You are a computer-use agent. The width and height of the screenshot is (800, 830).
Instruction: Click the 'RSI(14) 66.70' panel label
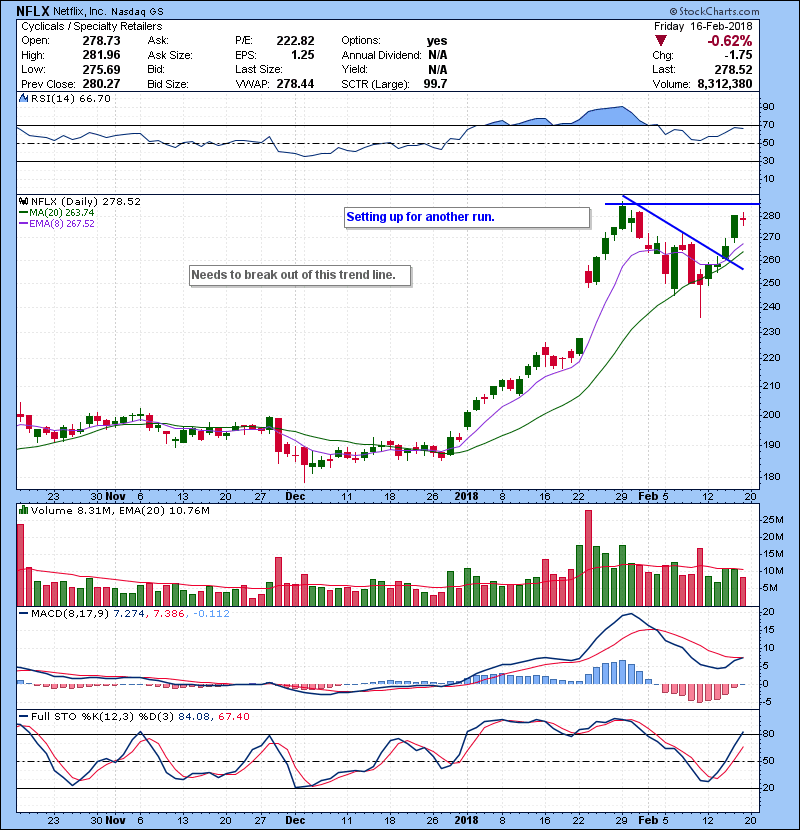pyautogui.click(x=70, y=98)
